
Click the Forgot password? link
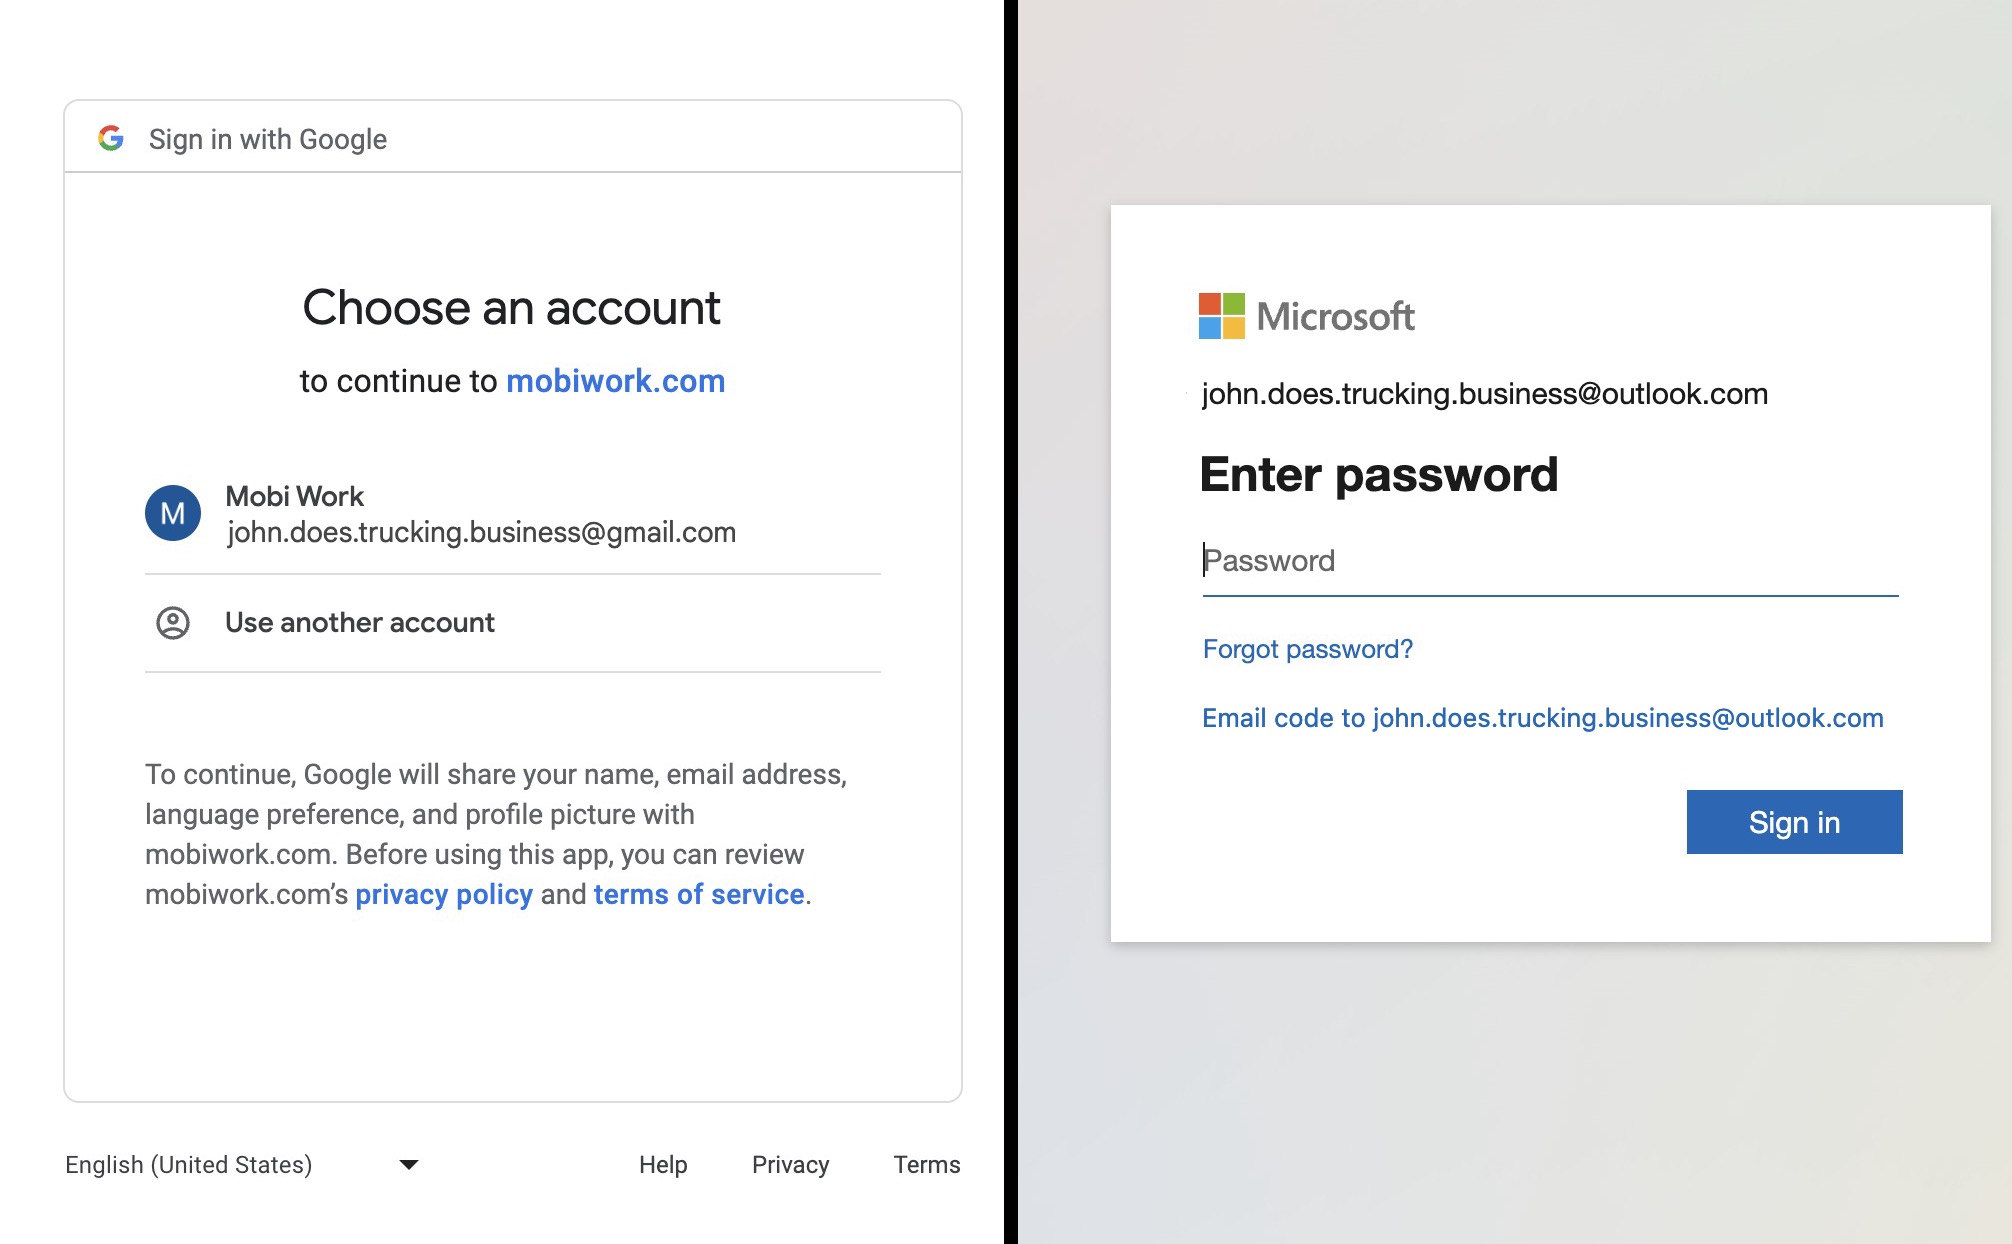tap(1307, 649)
